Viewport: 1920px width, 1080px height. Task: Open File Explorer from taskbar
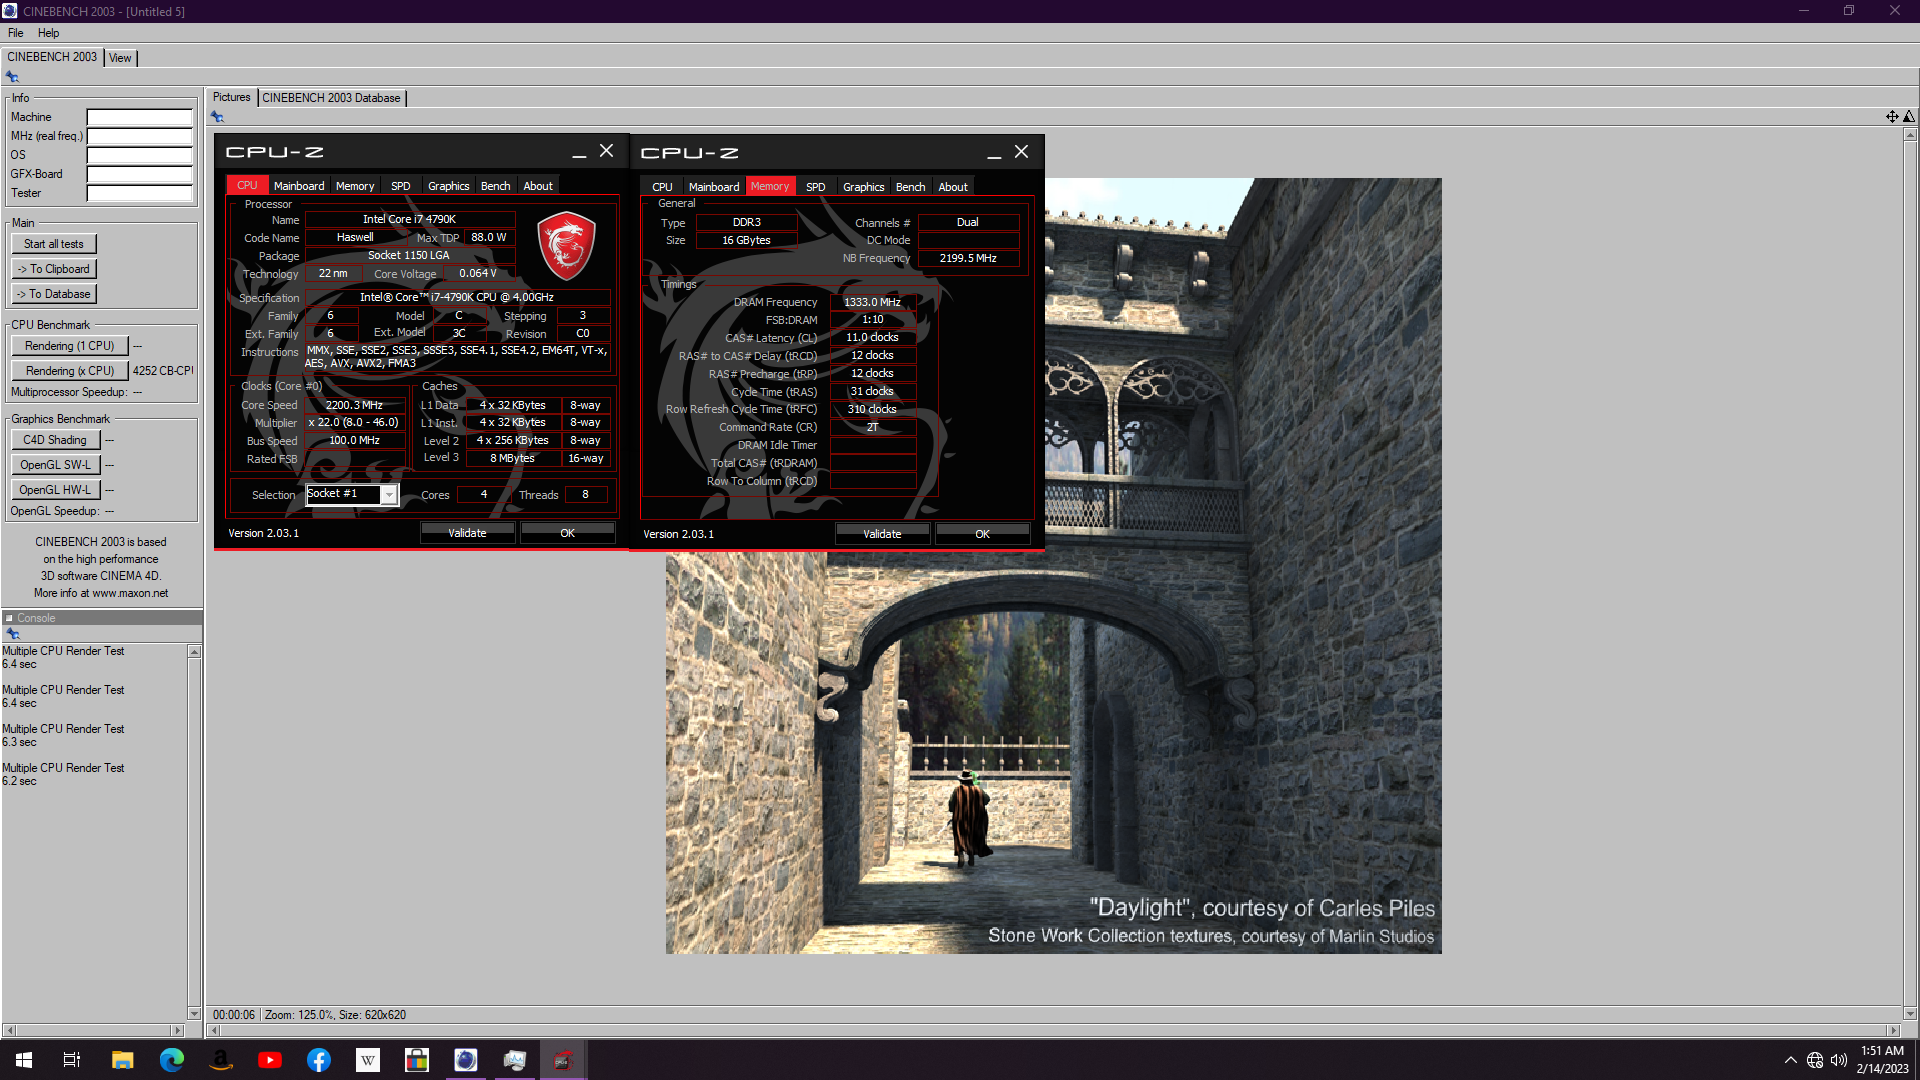(122, 1060)
